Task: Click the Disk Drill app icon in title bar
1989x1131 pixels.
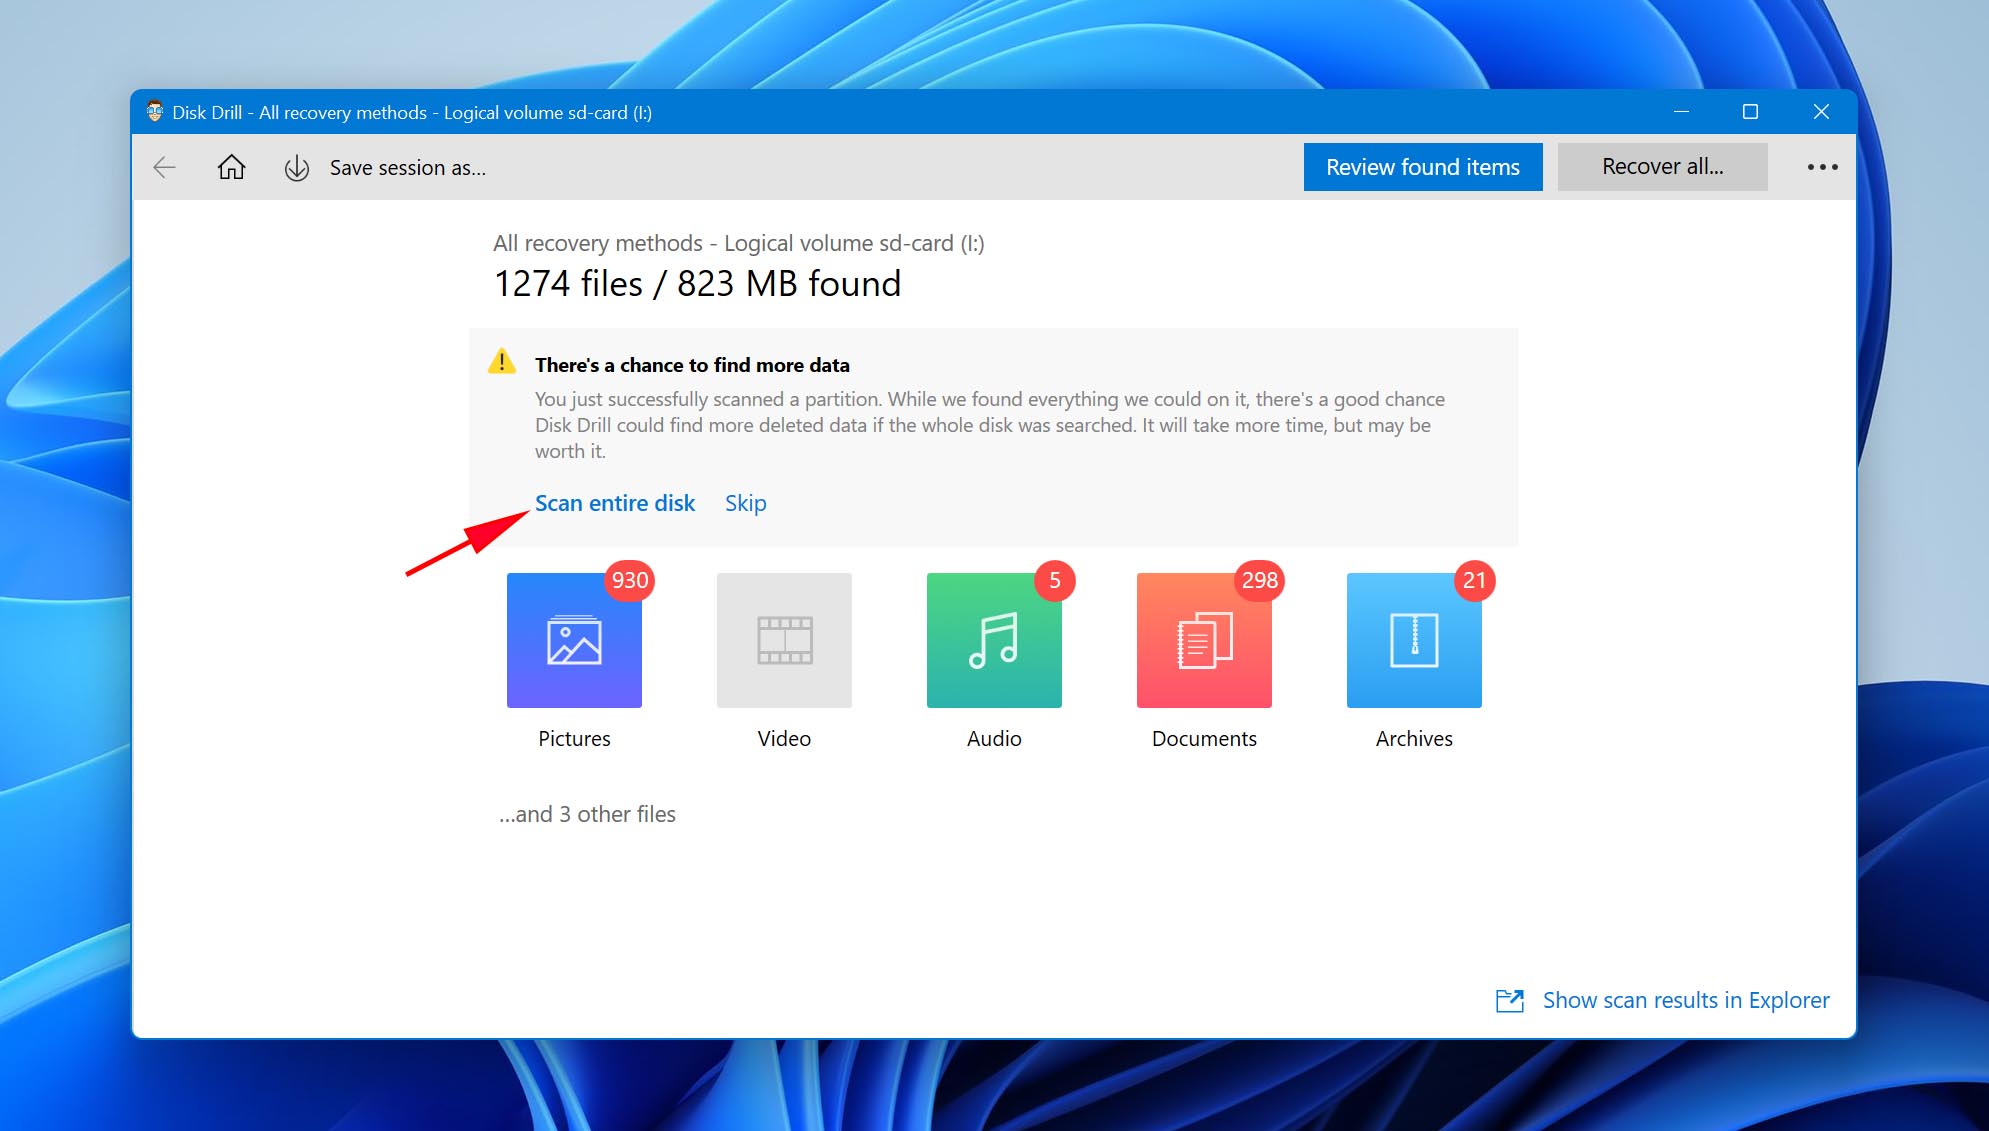Action: tap(155, 111)
